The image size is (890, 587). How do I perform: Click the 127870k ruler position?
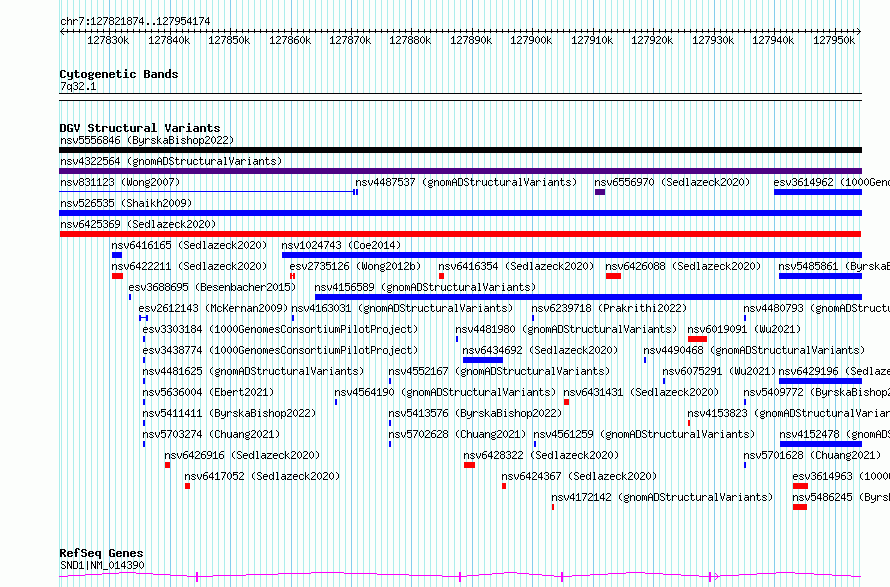click(350, 40)
